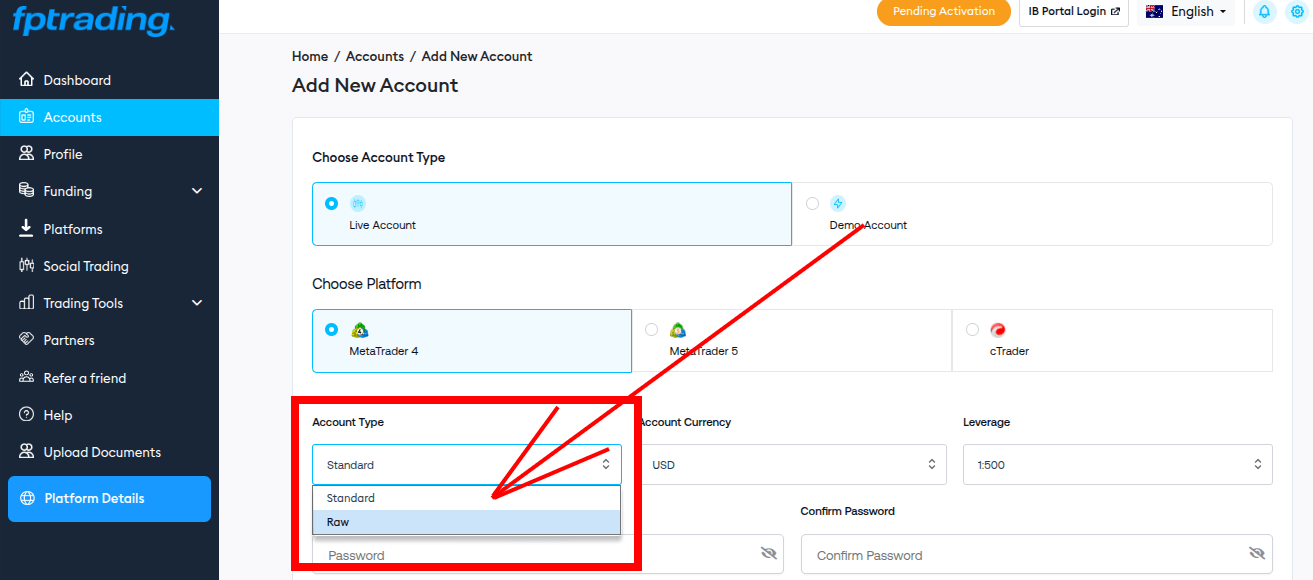Open Social Trading in the sidebar
The height and width of the screenshot is (580, 1313).
coord(109,266)
